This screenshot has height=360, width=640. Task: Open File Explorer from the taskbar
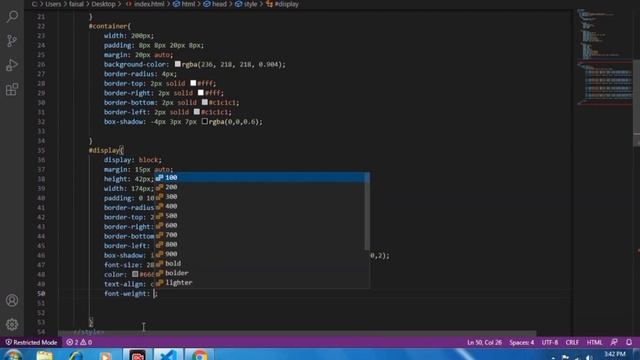pos(44,355)
